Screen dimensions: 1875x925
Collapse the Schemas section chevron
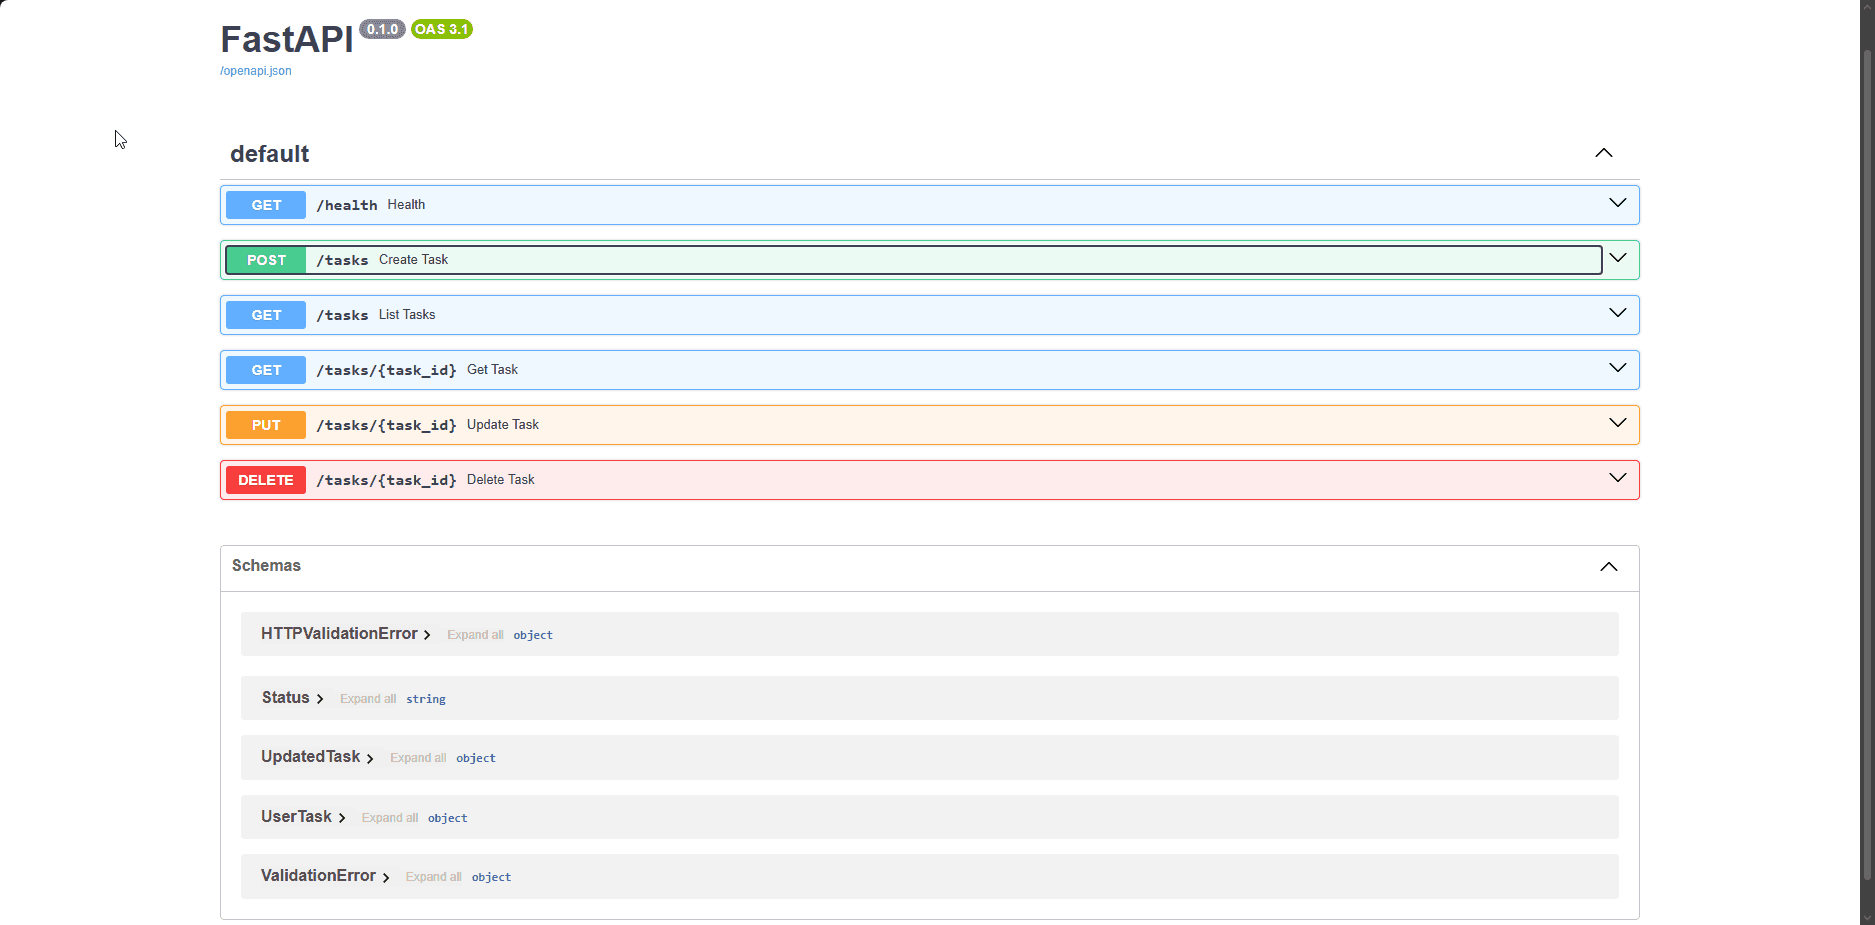(x=1608, y=567)
